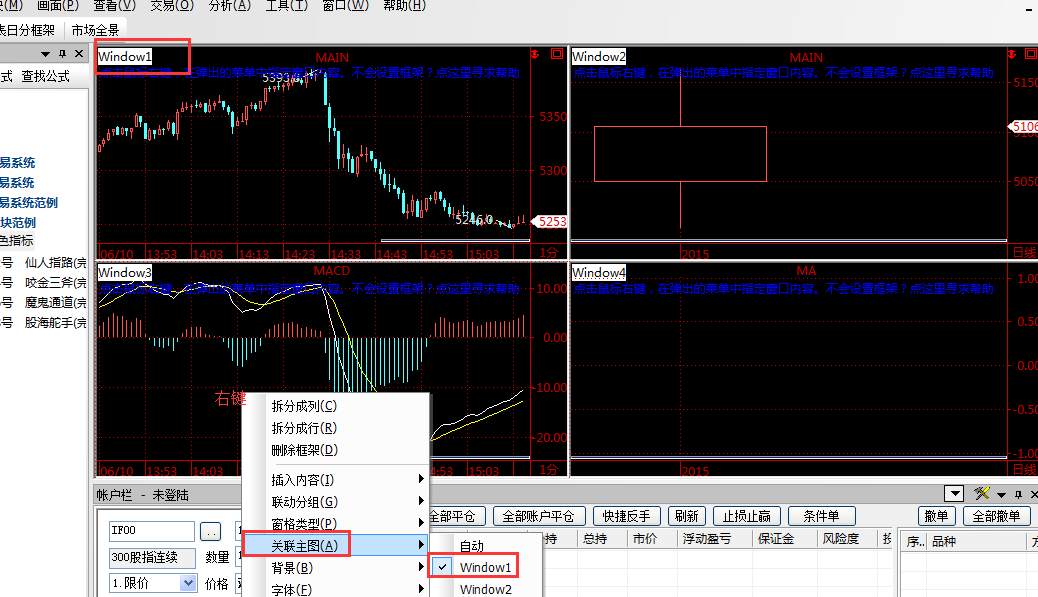Click the tools icon in account bar header
The height and width of the screenshot is (597, 1038).
coord(982,494)
